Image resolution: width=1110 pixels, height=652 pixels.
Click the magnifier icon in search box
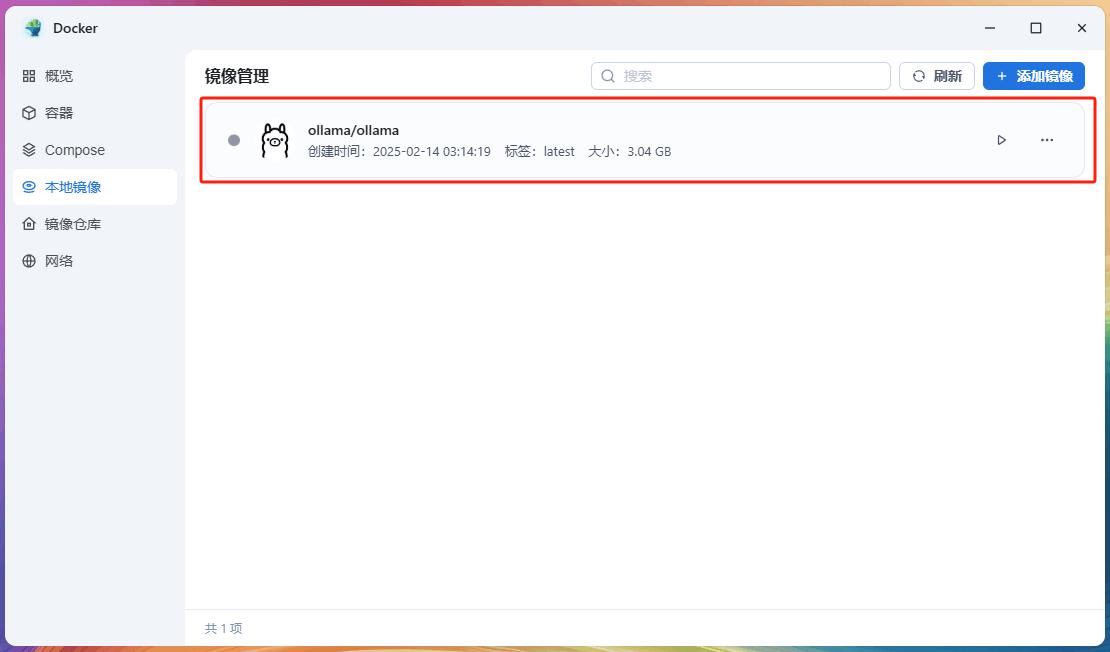coord(608,76)
